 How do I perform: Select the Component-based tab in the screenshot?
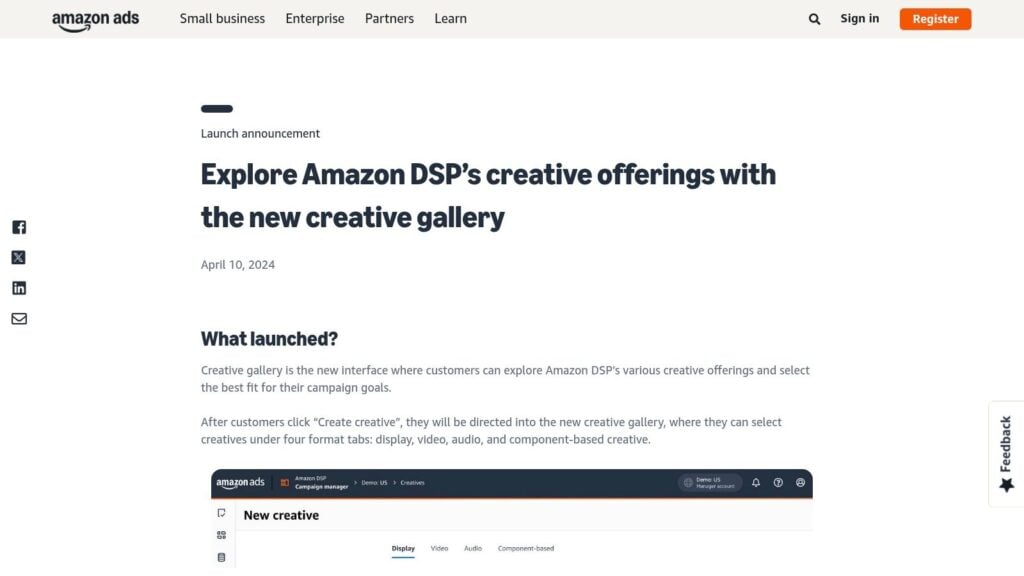[x=526, y=547]
